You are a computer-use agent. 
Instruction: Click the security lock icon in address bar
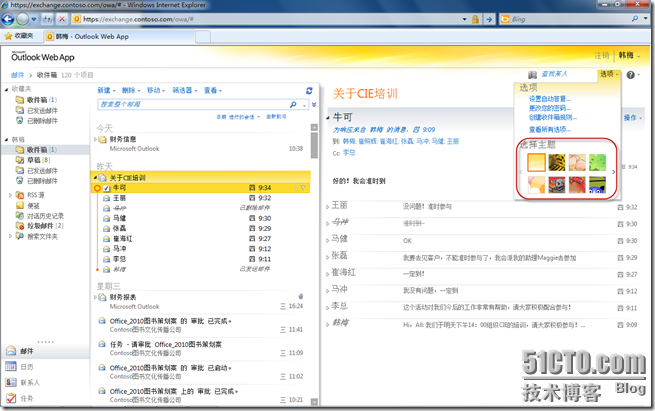point(475,19)
